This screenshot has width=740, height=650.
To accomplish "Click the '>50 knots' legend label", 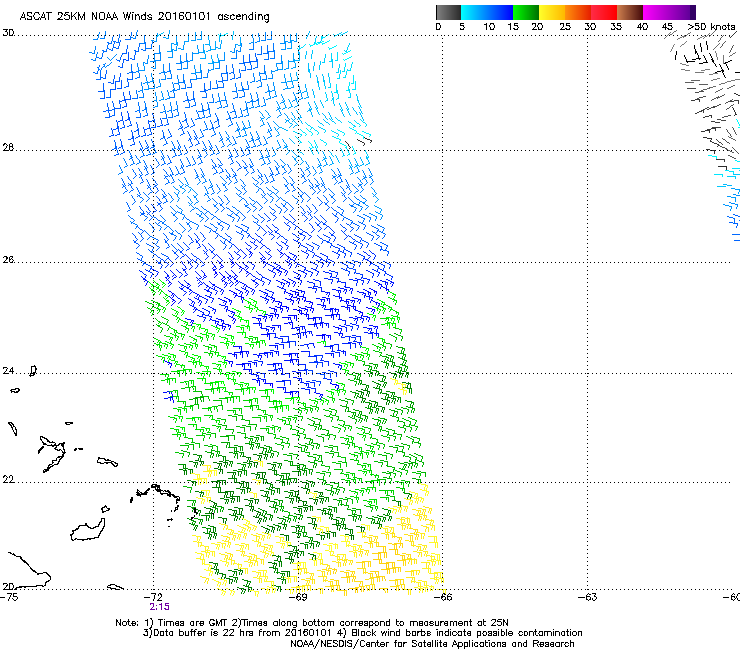I will (x=712, y=27).
